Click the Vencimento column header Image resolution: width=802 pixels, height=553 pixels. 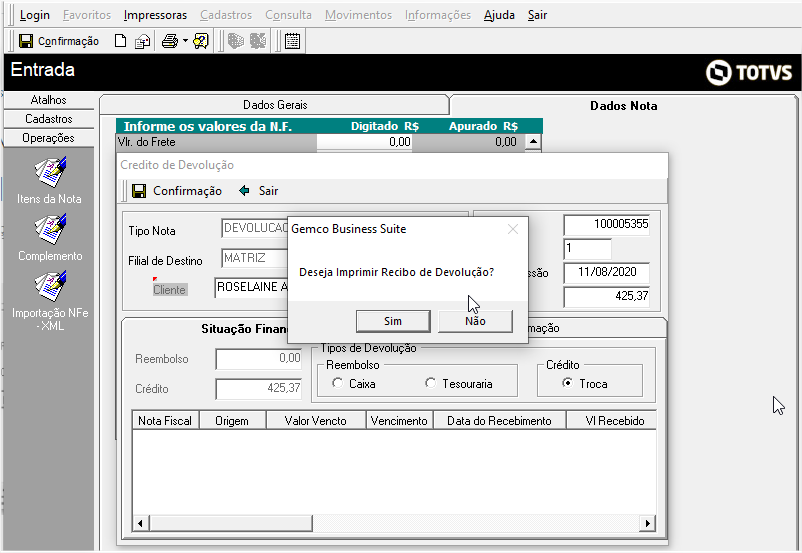point(399,421)
